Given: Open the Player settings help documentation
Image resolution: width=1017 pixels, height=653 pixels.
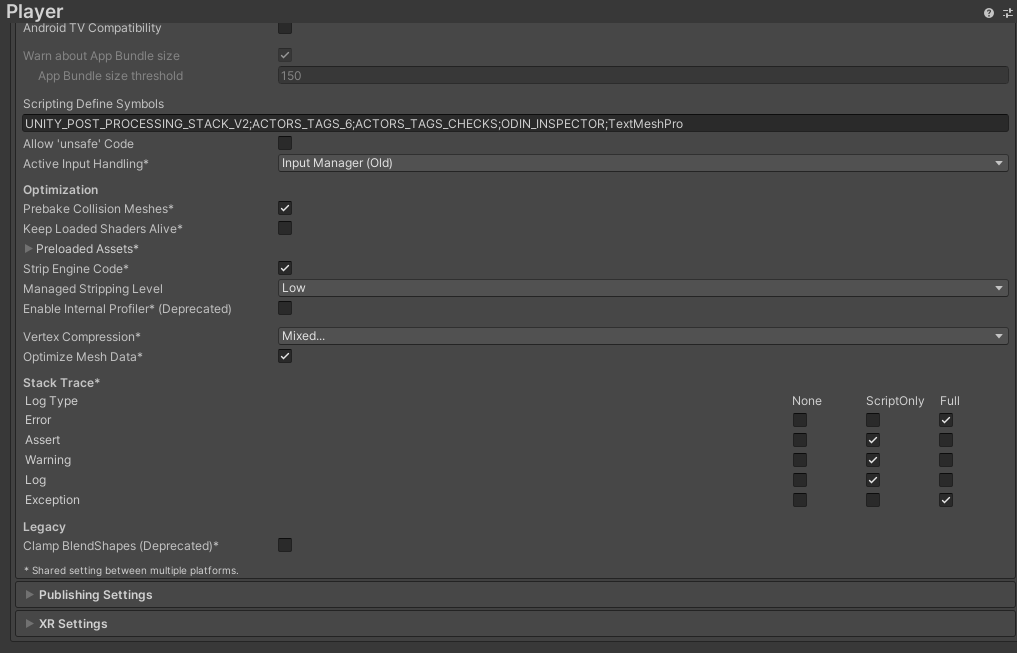Looking at the screenshot, I should click(989, 13).
